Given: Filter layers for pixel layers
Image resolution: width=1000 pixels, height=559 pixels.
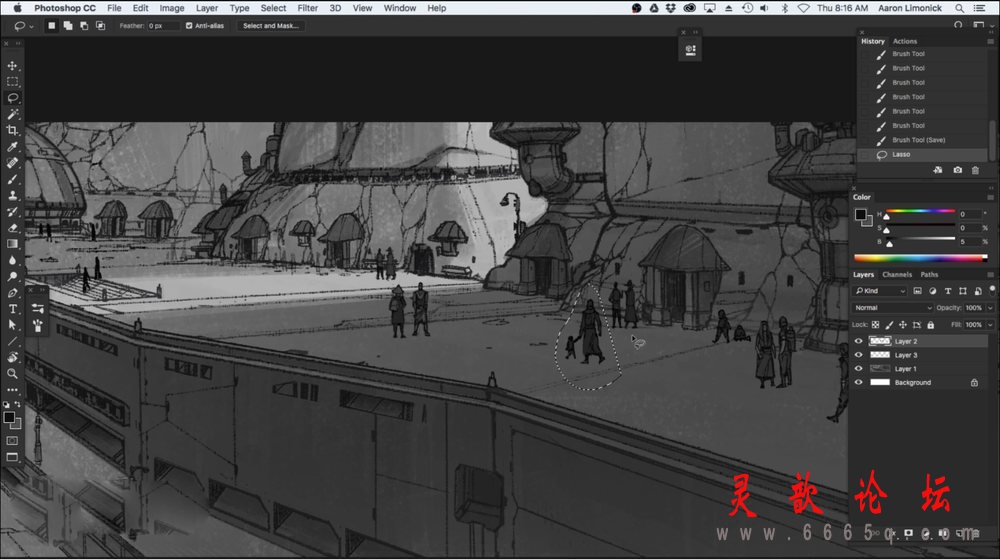Looking at the screenshot, I should [x=917, y=291].
